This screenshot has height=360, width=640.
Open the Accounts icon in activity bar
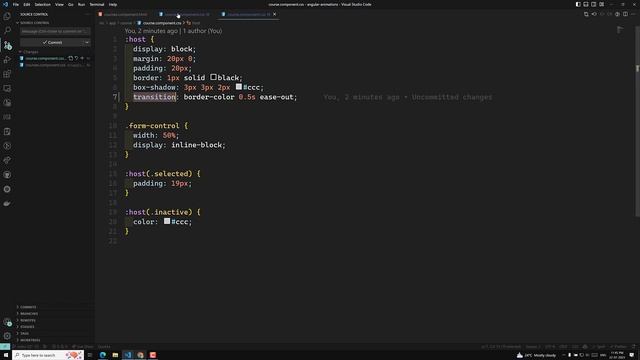pos(7,322)
